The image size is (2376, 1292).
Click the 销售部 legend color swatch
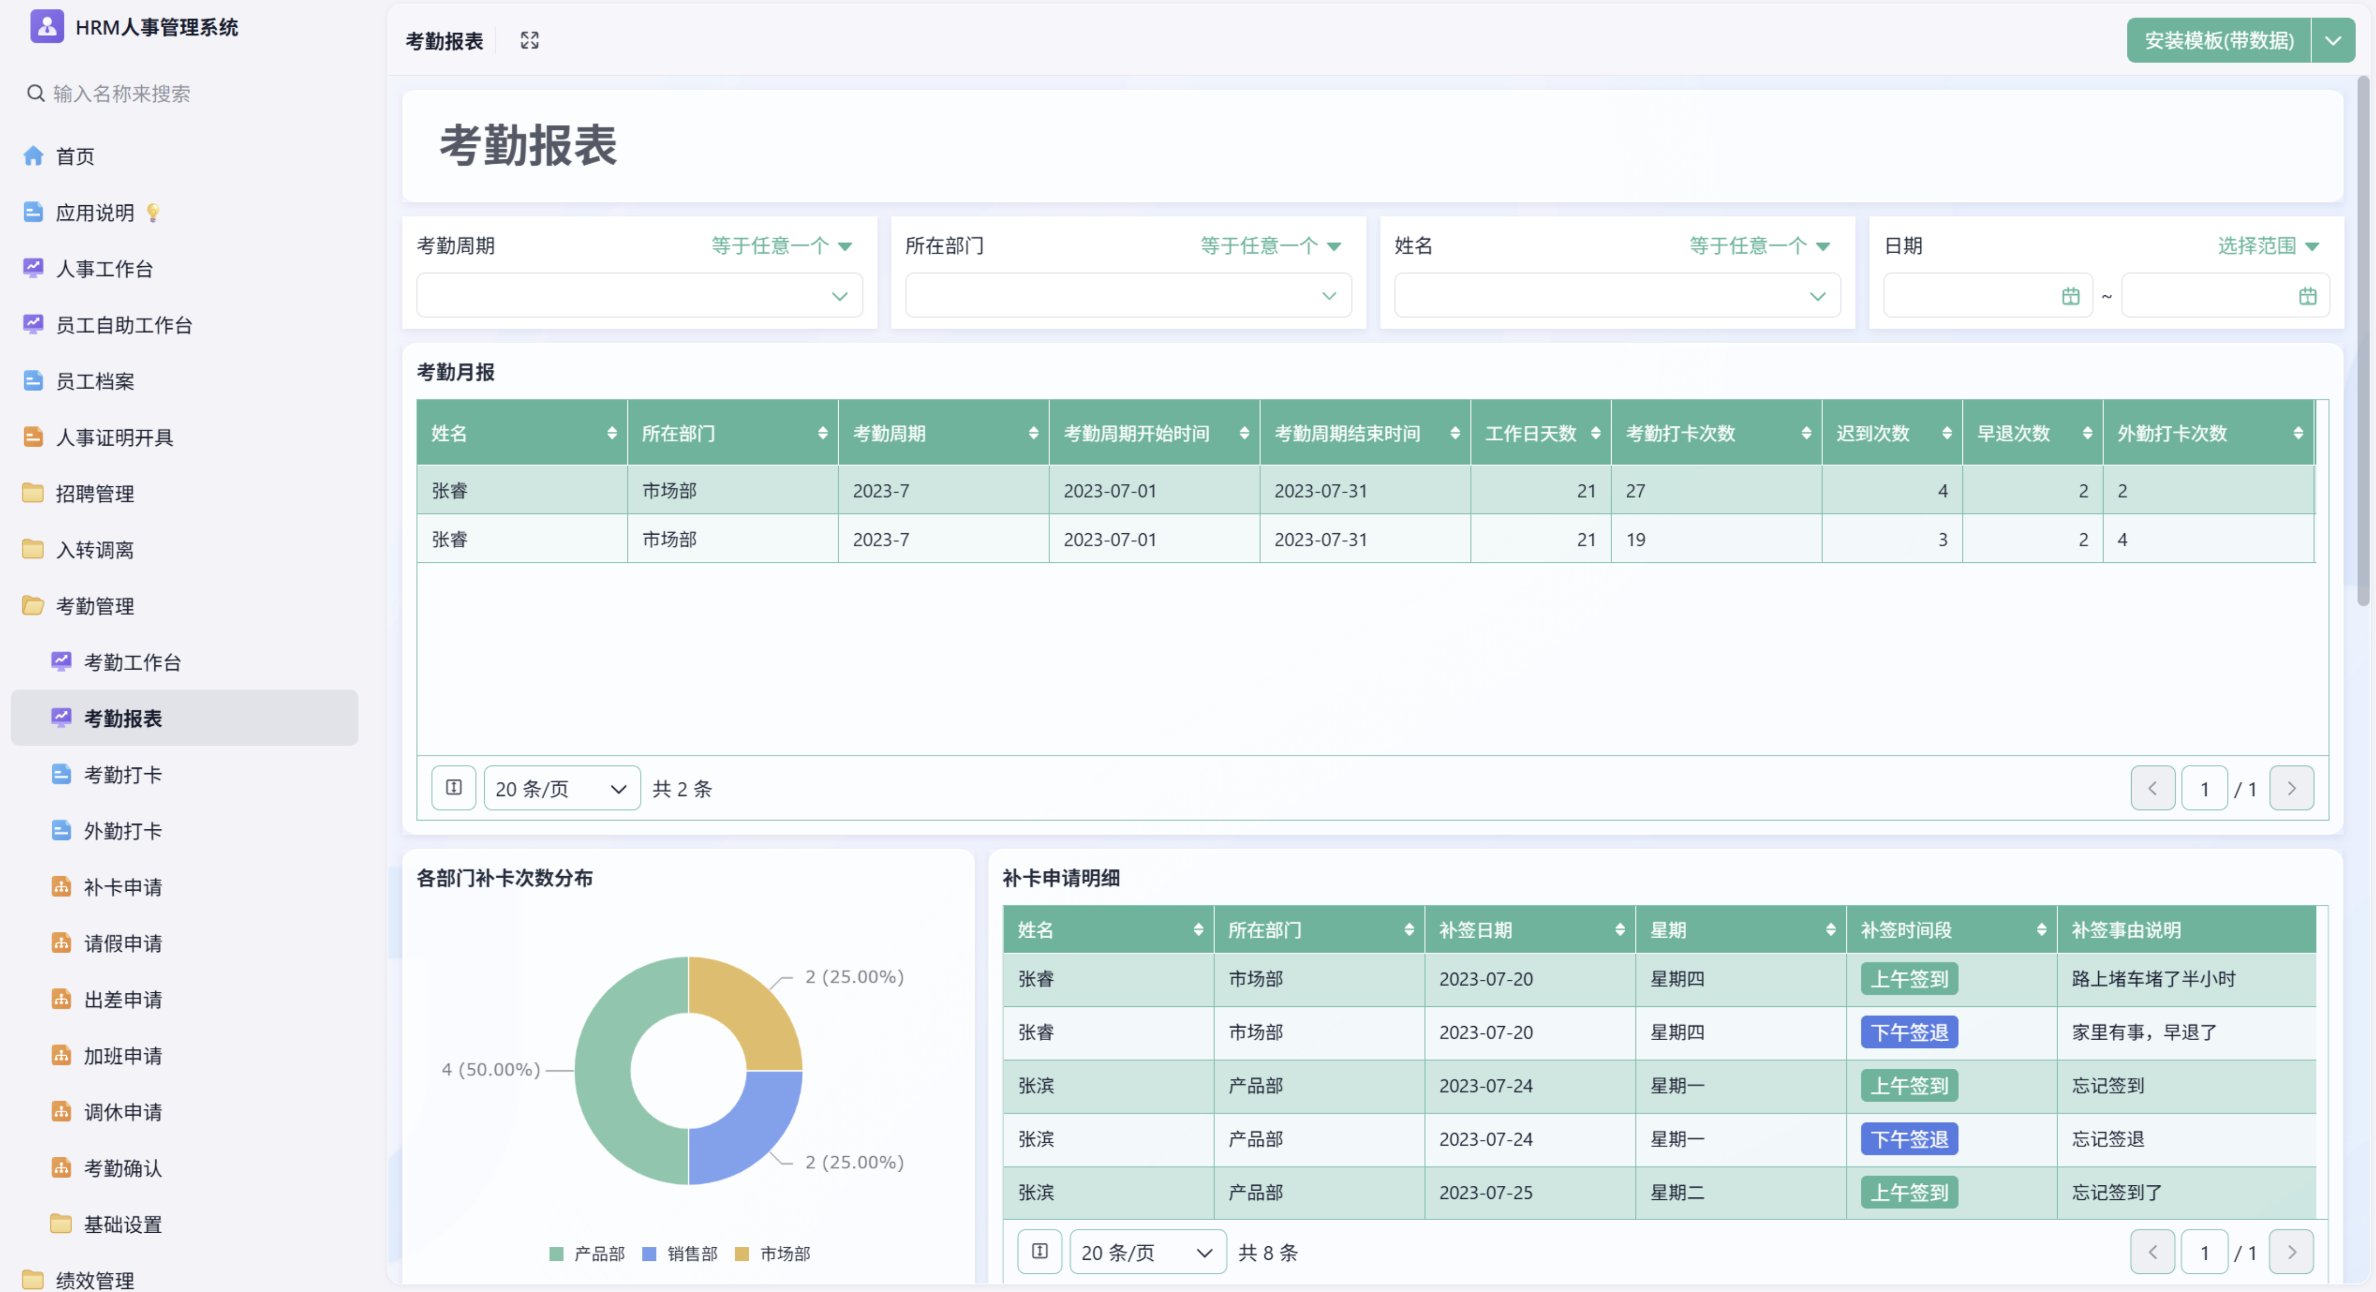649,1254
